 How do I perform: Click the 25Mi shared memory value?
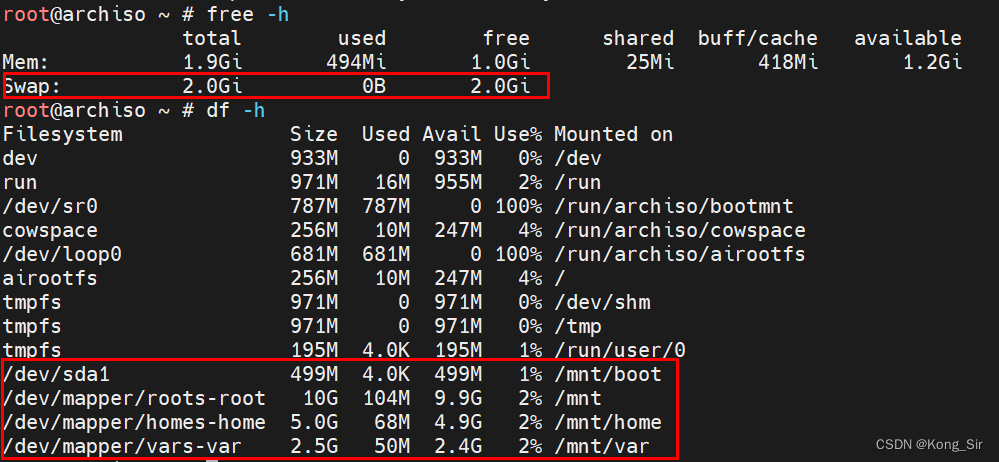(650, 62)
